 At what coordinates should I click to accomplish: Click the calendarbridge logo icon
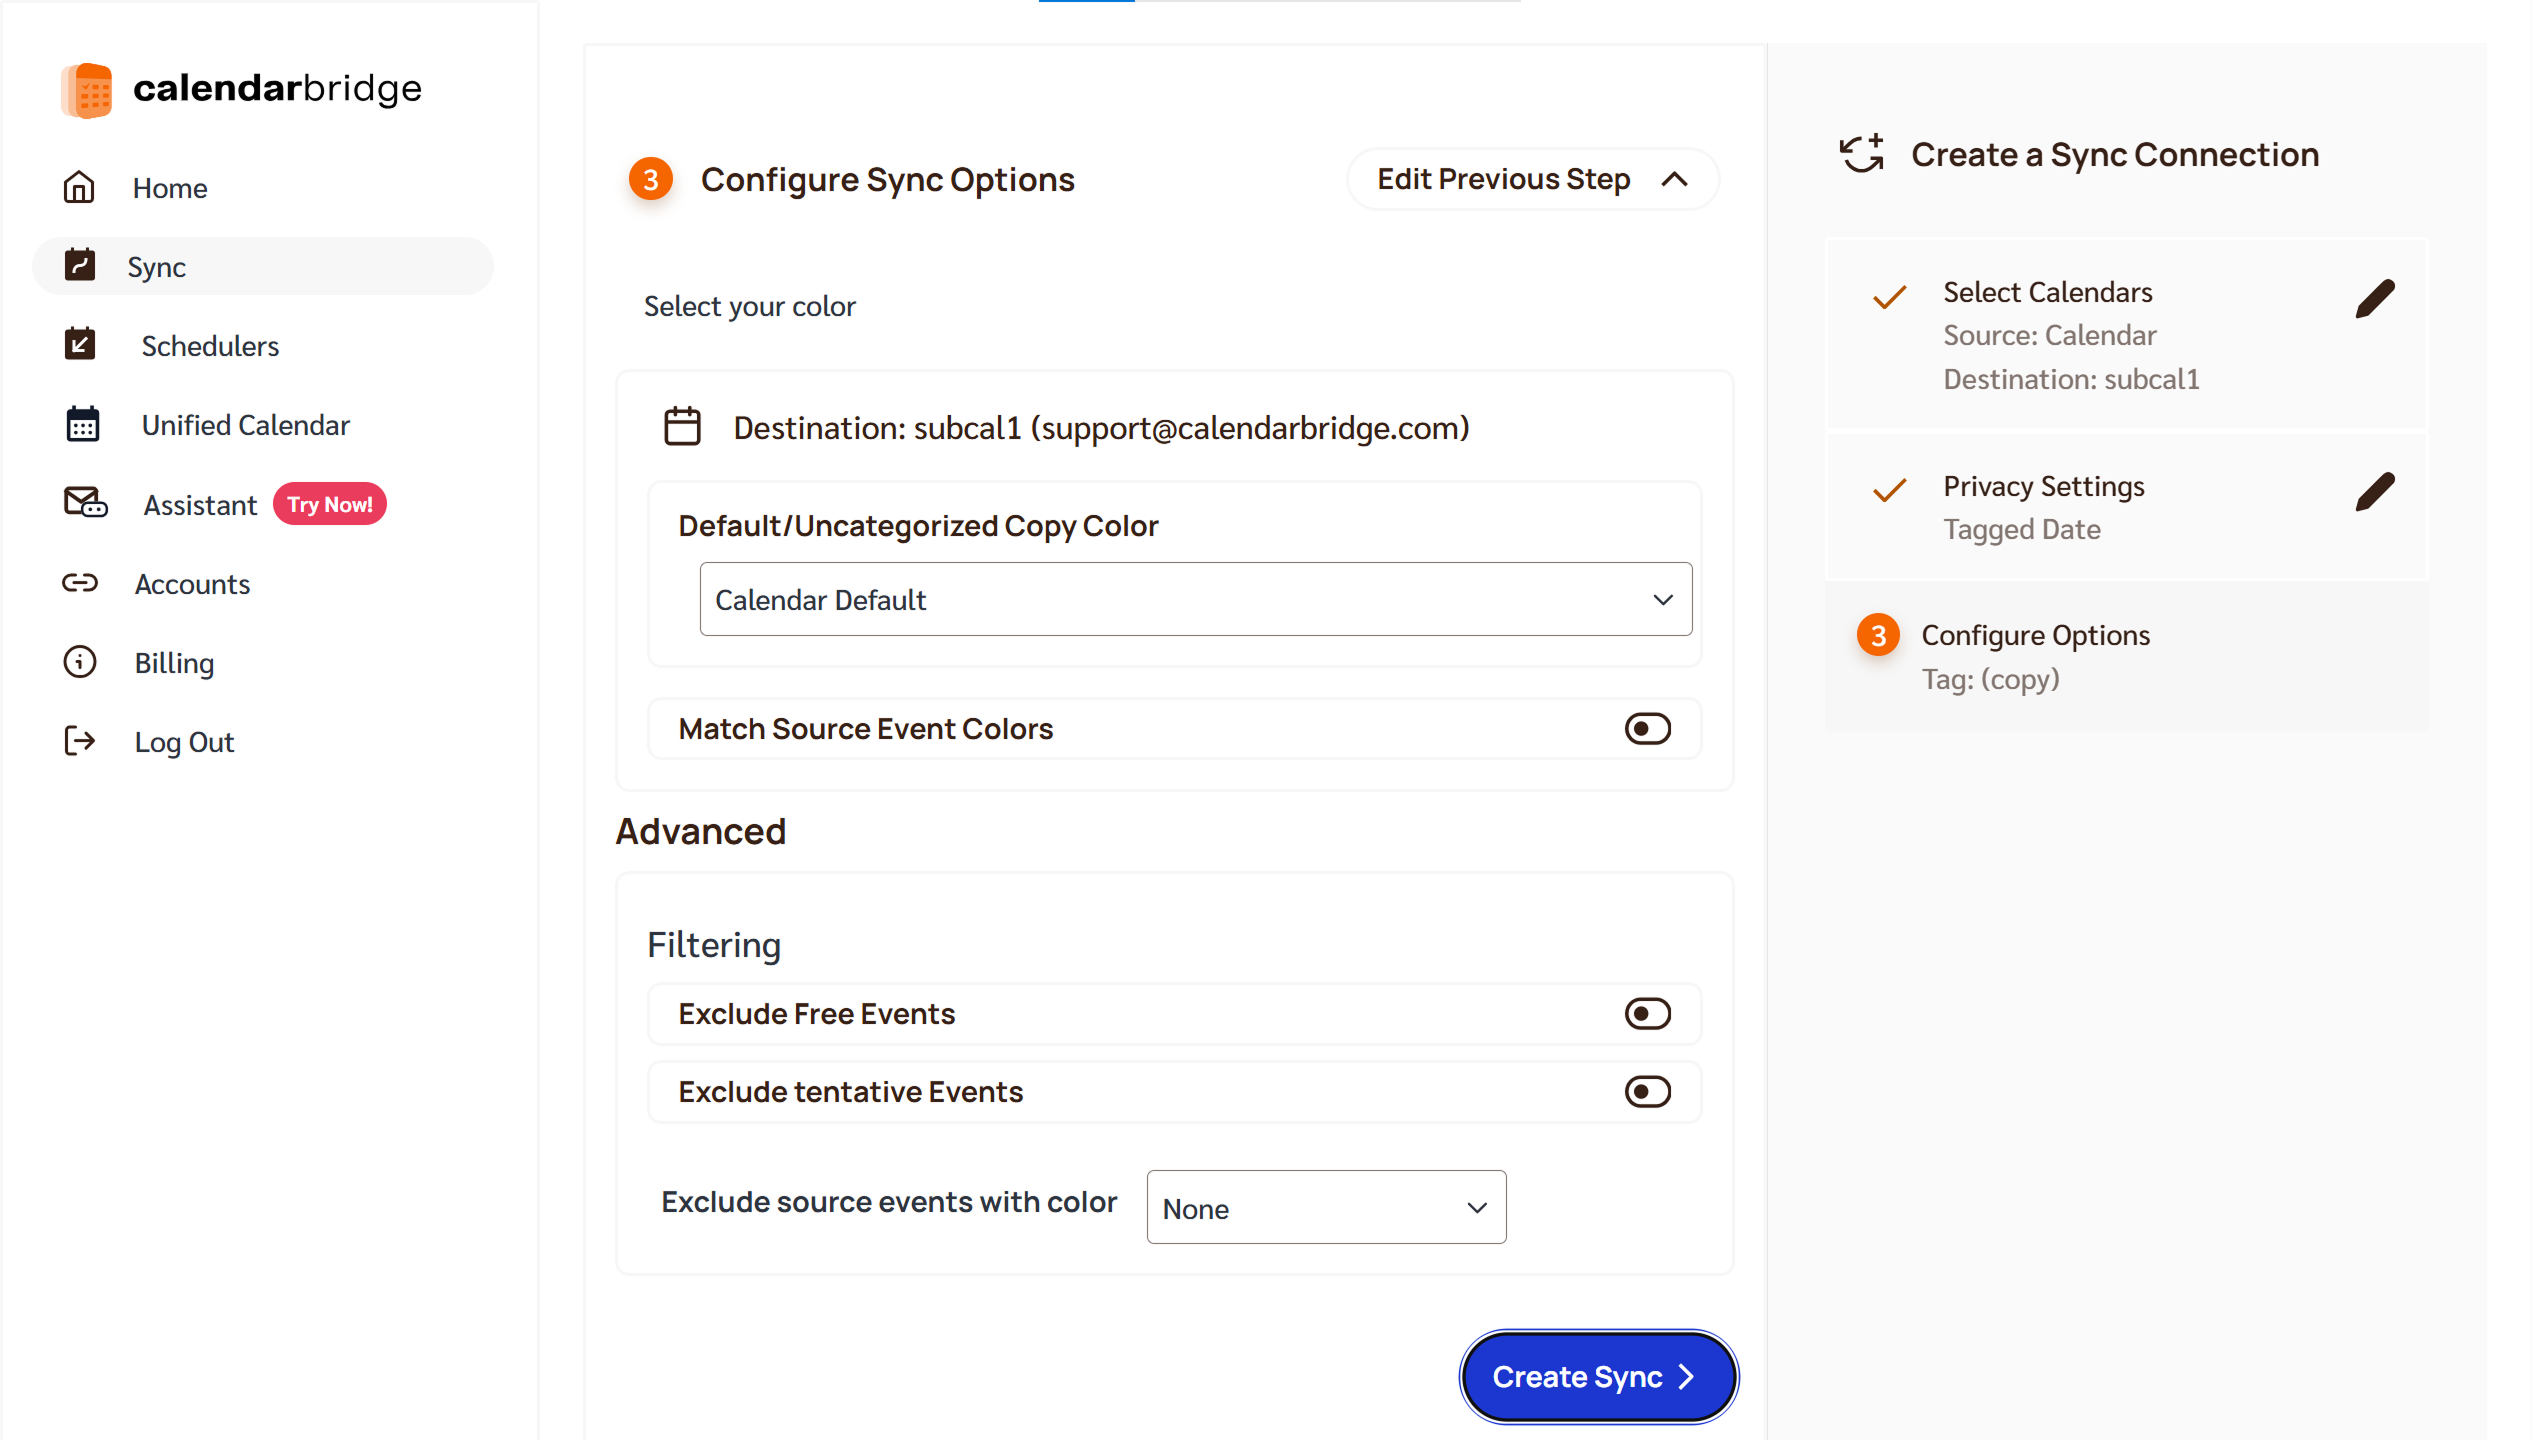click(x=87, y=90)
